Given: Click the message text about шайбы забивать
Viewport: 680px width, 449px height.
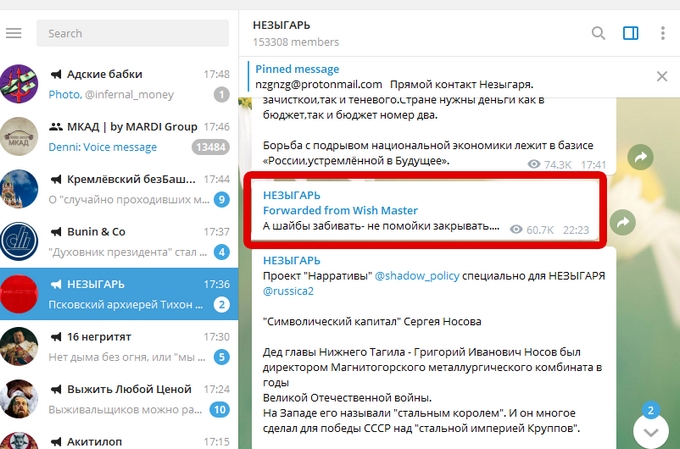Looking at the screenshot, I should point(381,226).
